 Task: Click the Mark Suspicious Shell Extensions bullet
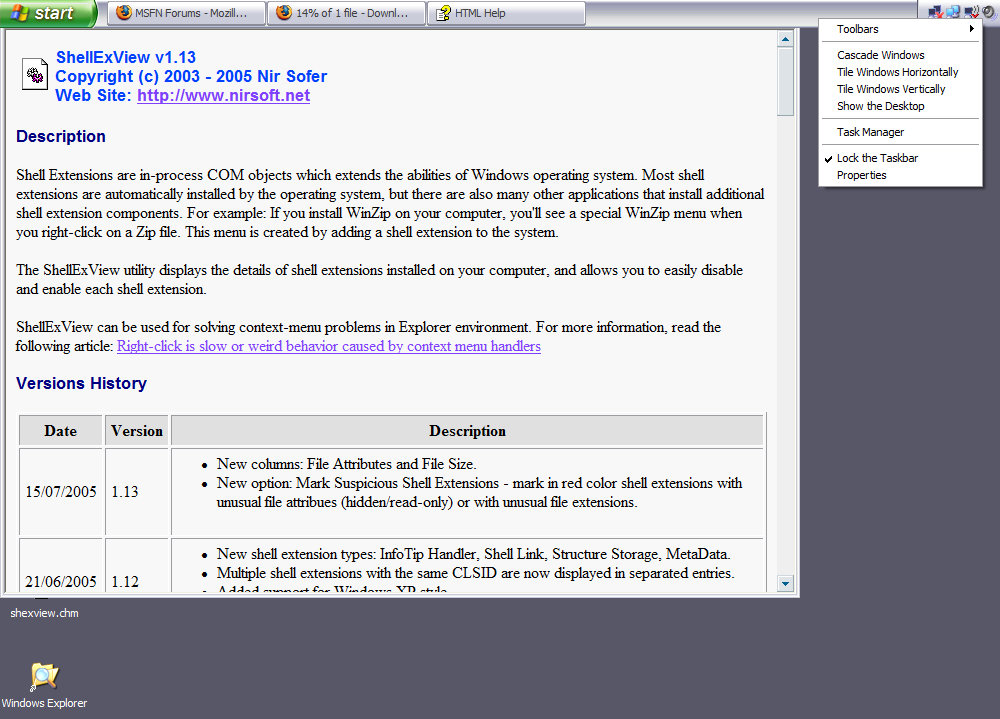coord(480,493)
